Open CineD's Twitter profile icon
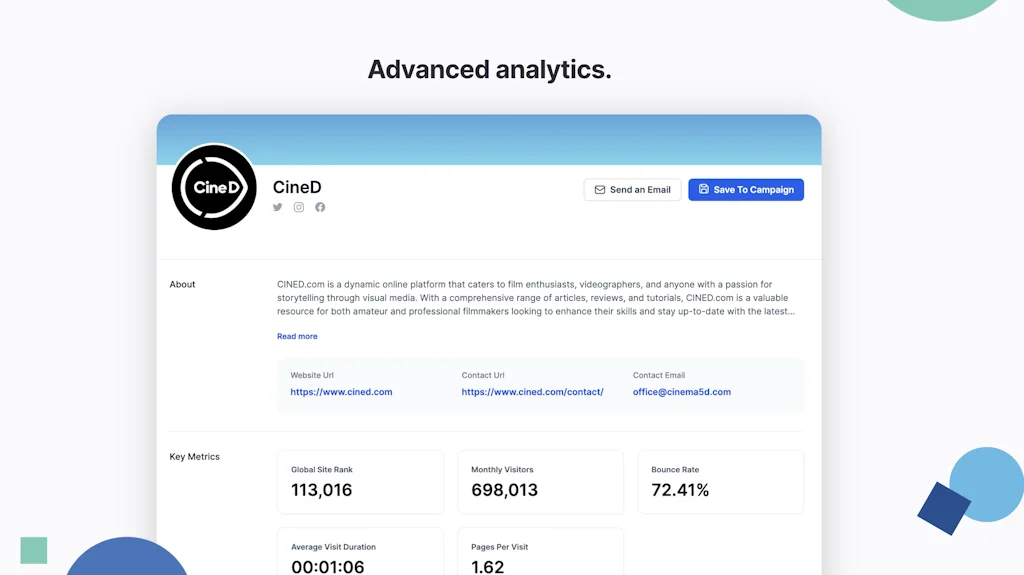This screenshot has width=1024, height=575. [278, 207]
